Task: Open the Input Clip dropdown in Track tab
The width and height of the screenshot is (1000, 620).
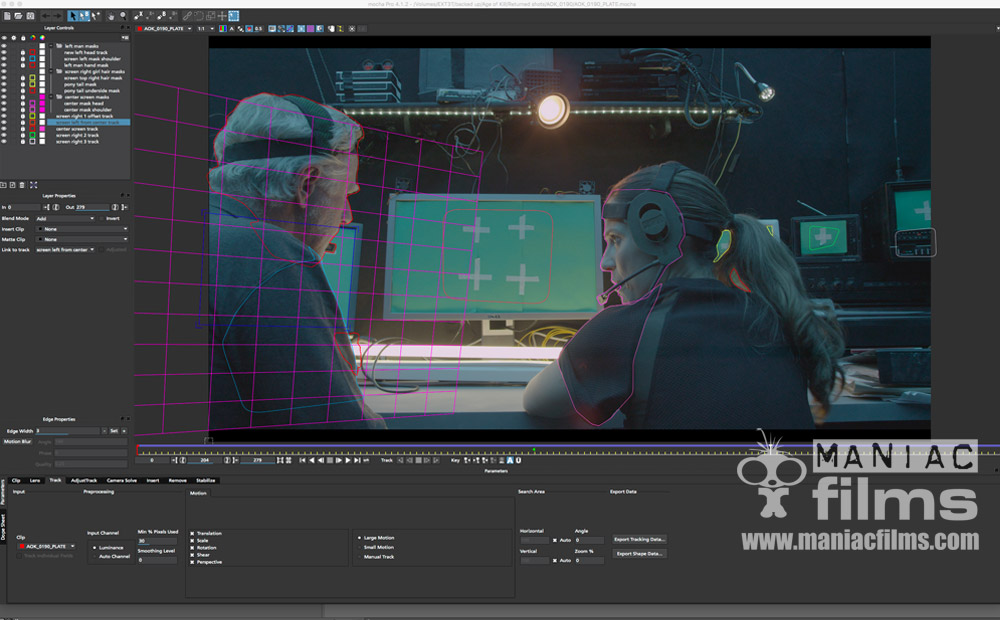Action: coord(47,547)
